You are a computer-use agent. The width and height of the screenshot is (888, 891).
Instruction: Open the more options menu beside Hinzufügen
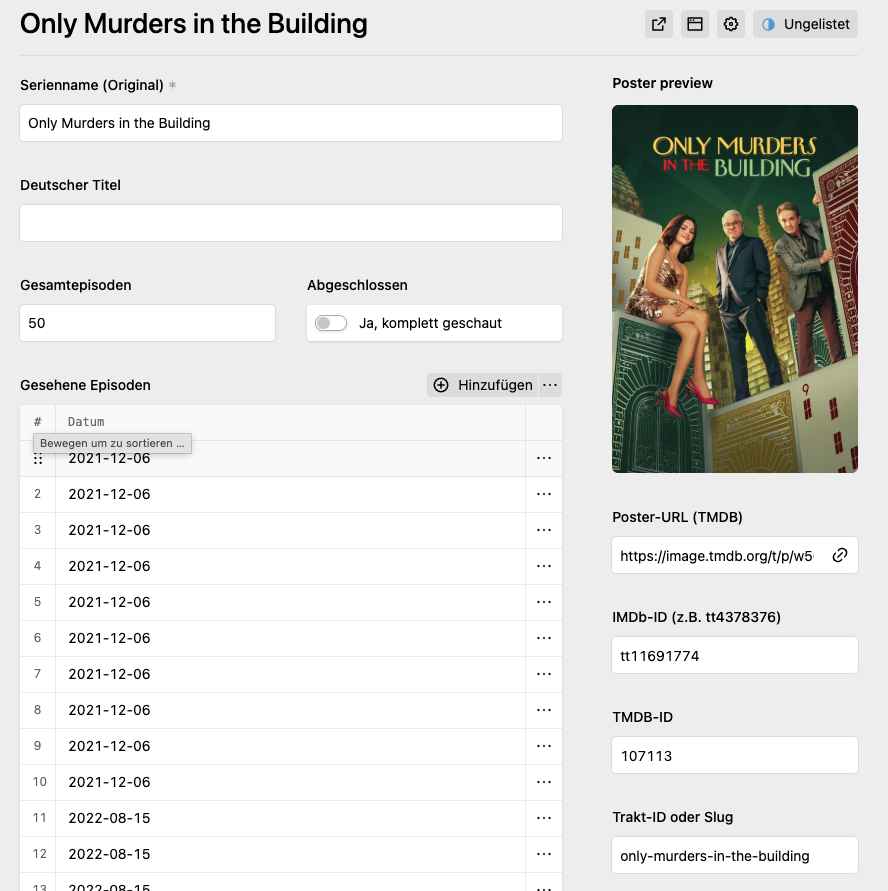[x=550, y=385]
